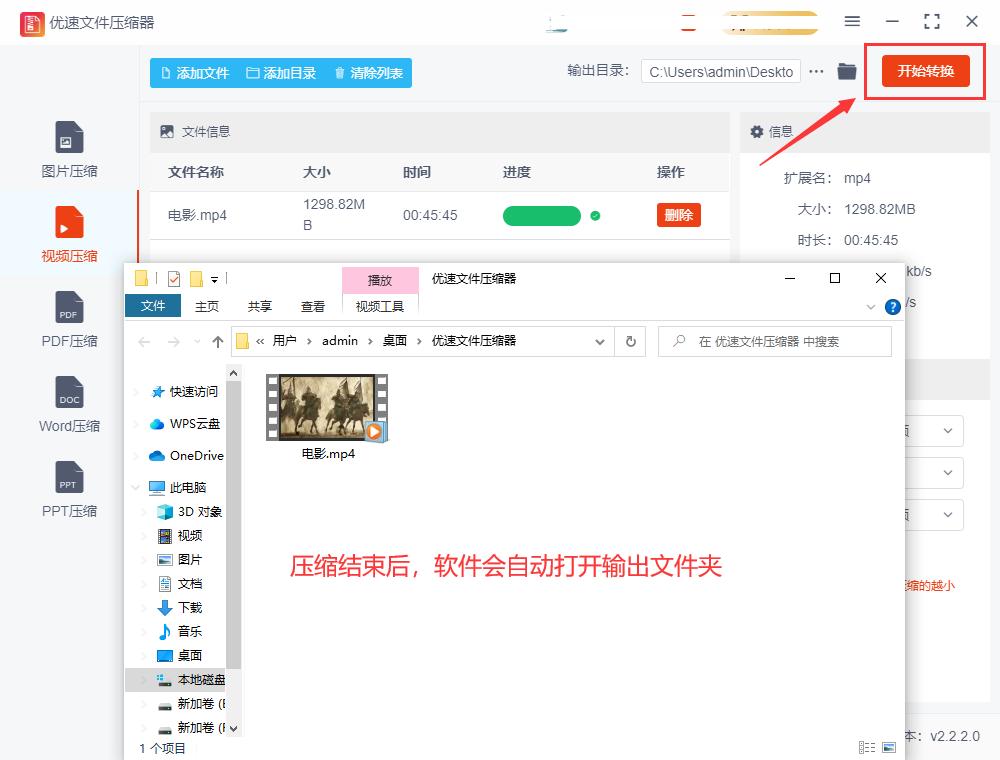The width and height of the screenshot is (1000, 760).
Task: Click the progress bar of 电影.mp4
Action: (x=542, y=215)
